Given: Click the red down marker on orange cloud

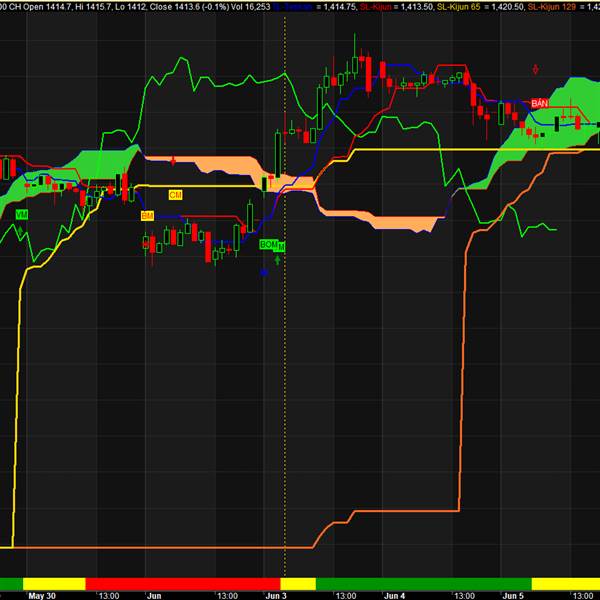Looking at the screenshot, I should [173, 161].
